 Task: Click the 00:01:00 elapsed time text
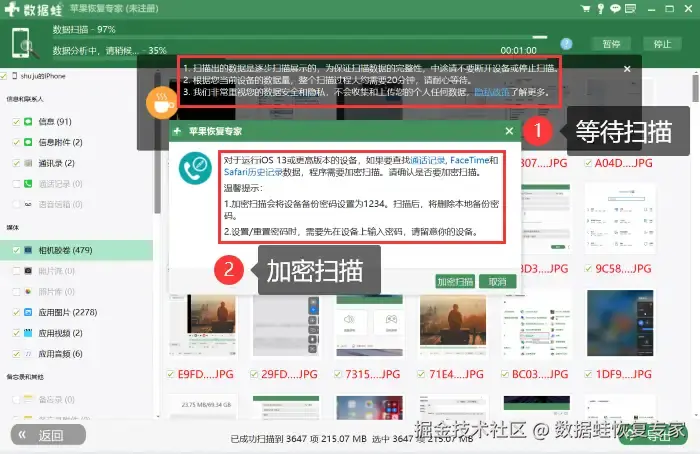pyautogui.click(x=518, y=50)
